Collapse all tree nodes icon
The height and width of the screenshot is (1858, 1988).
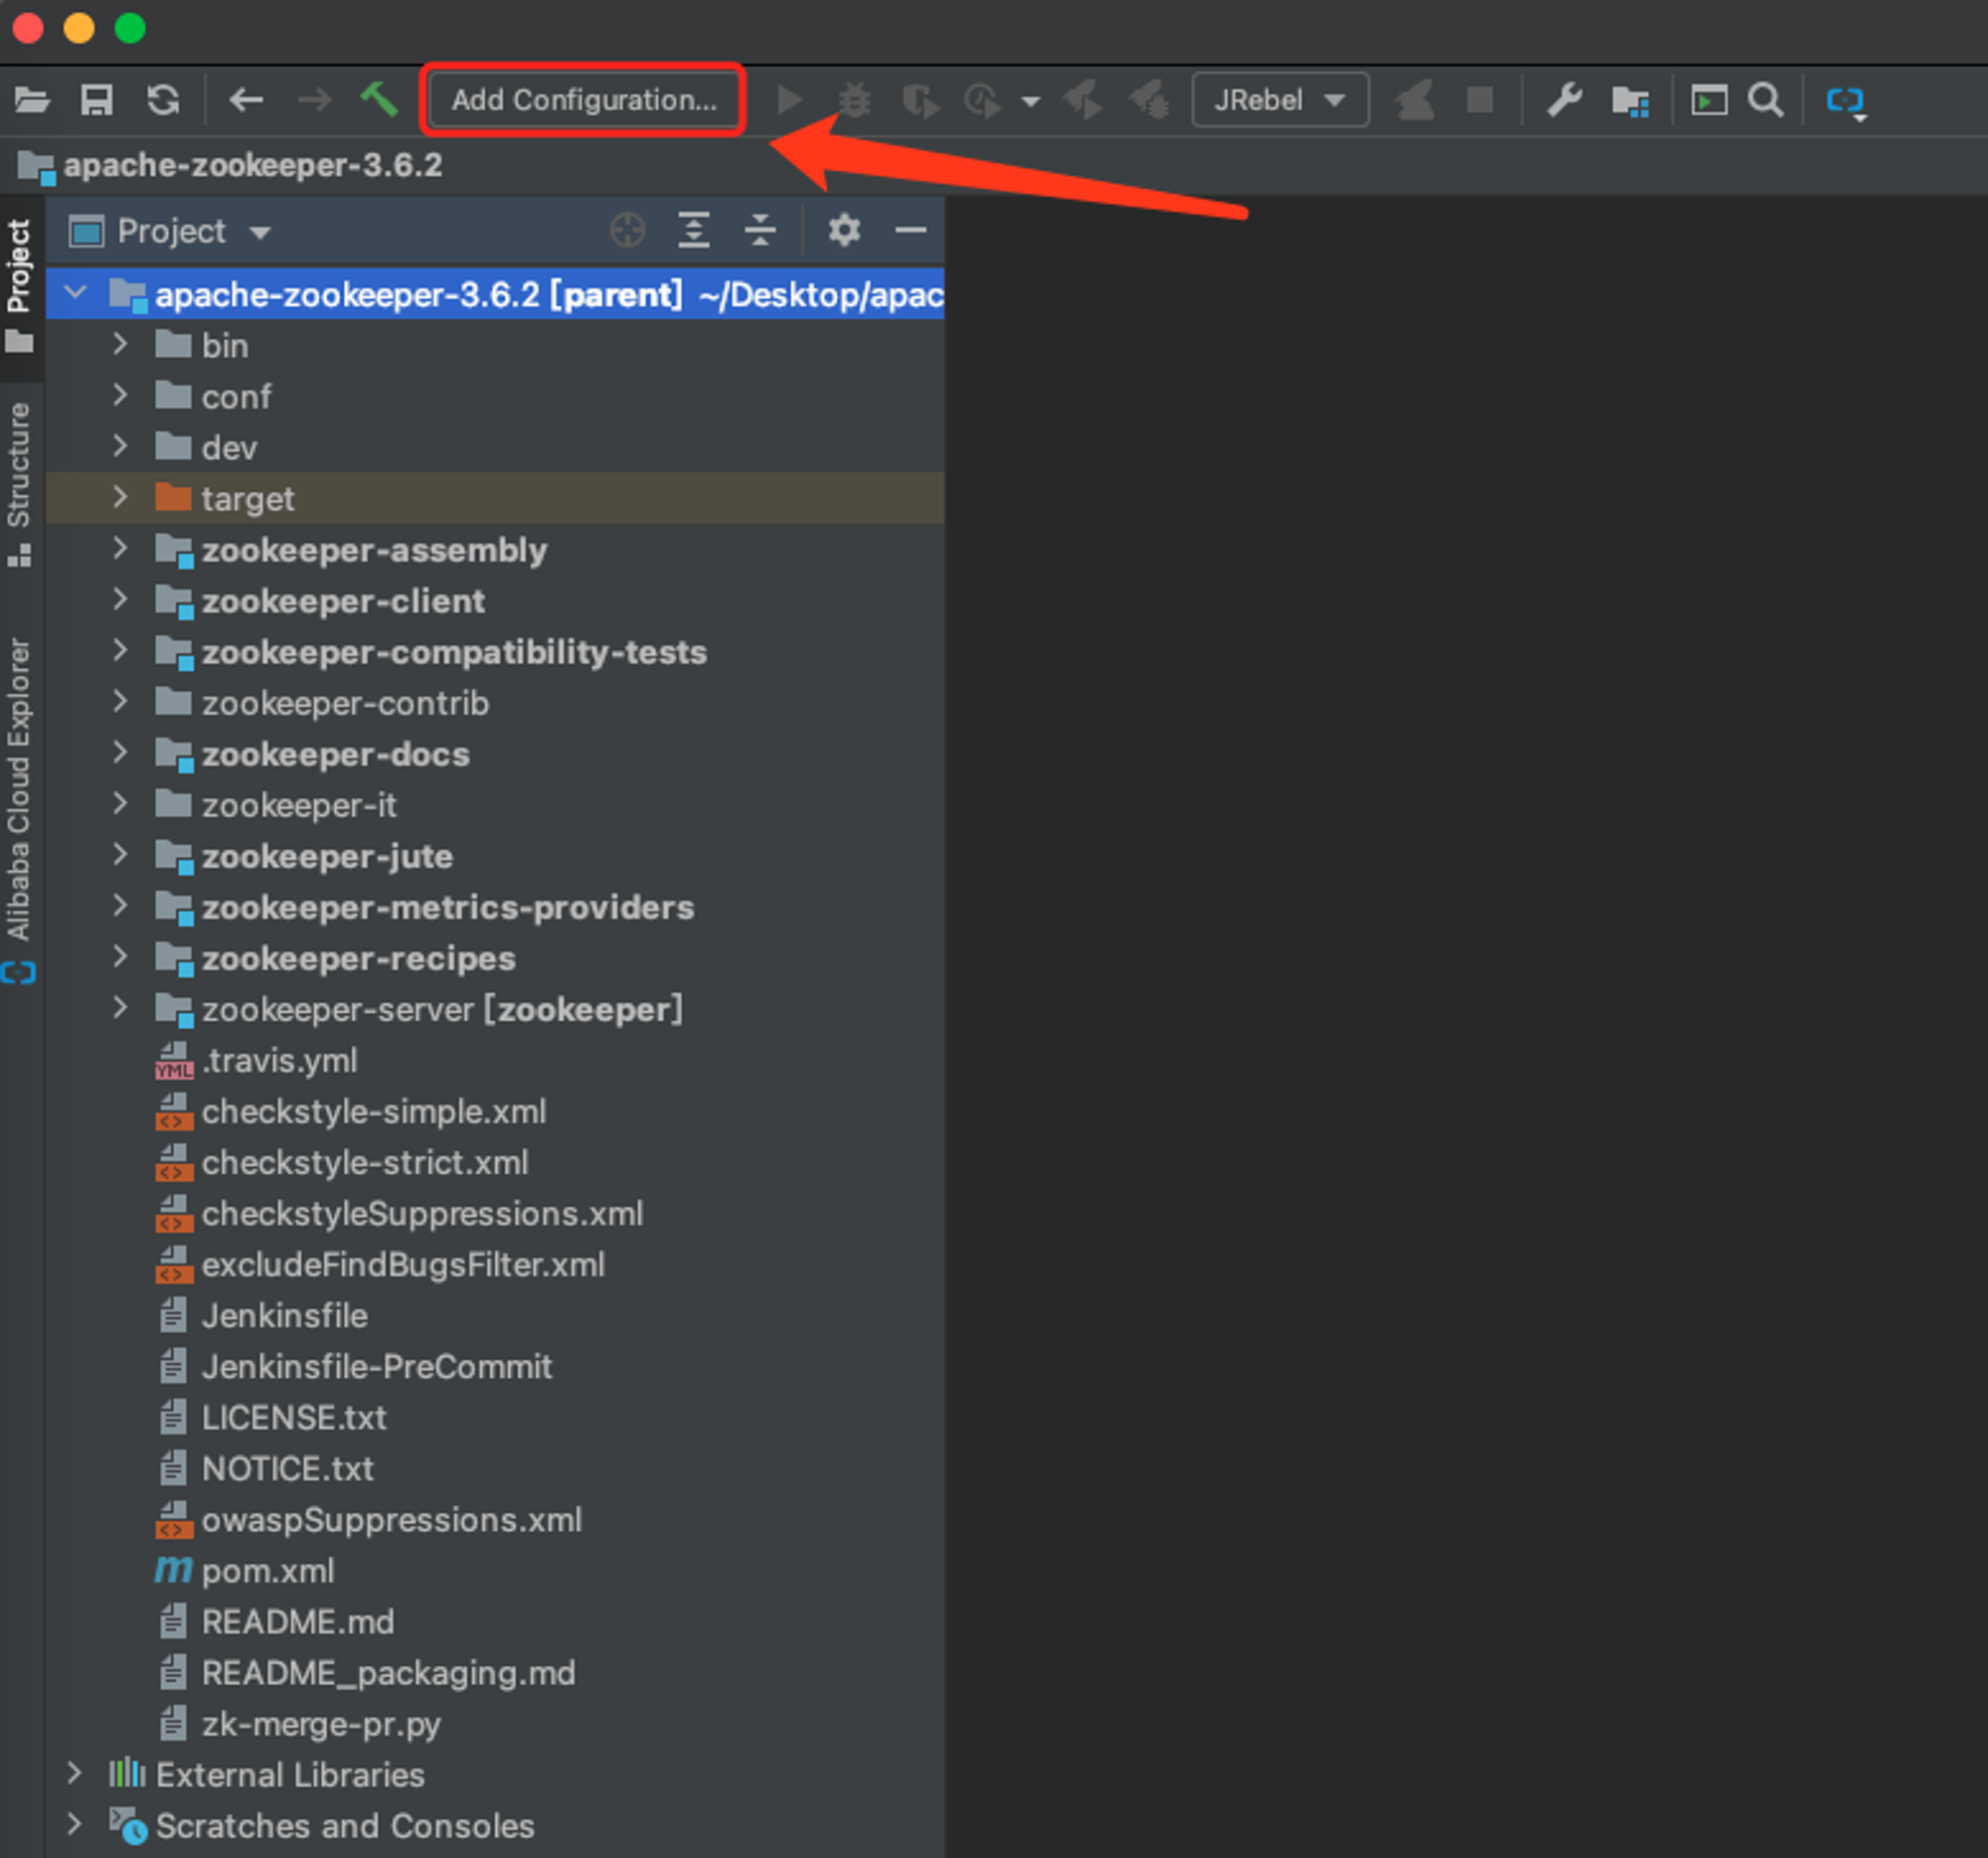click(x=760, y=231)
